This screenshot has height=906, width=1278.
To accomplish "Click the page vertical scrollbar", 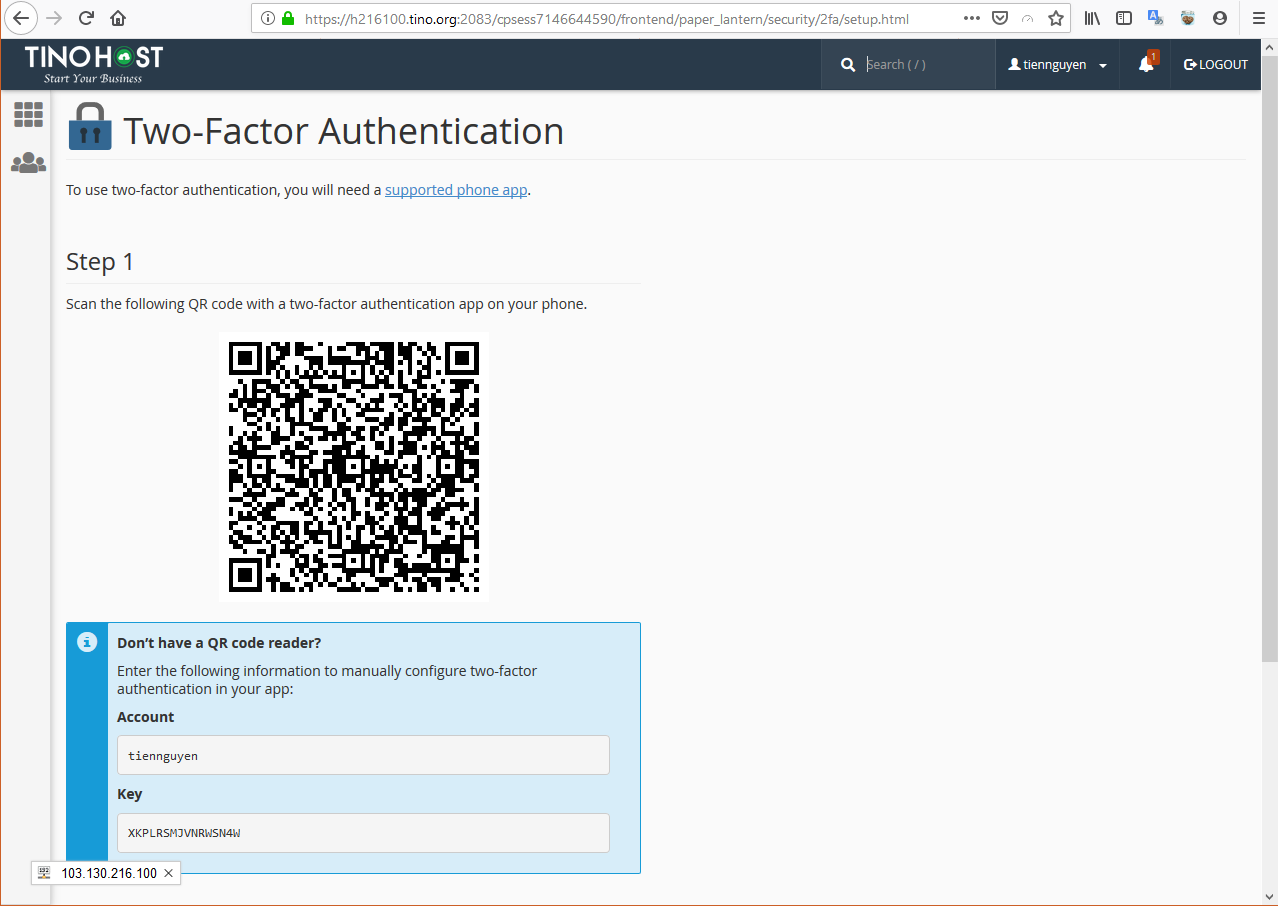I will 1269,360.
